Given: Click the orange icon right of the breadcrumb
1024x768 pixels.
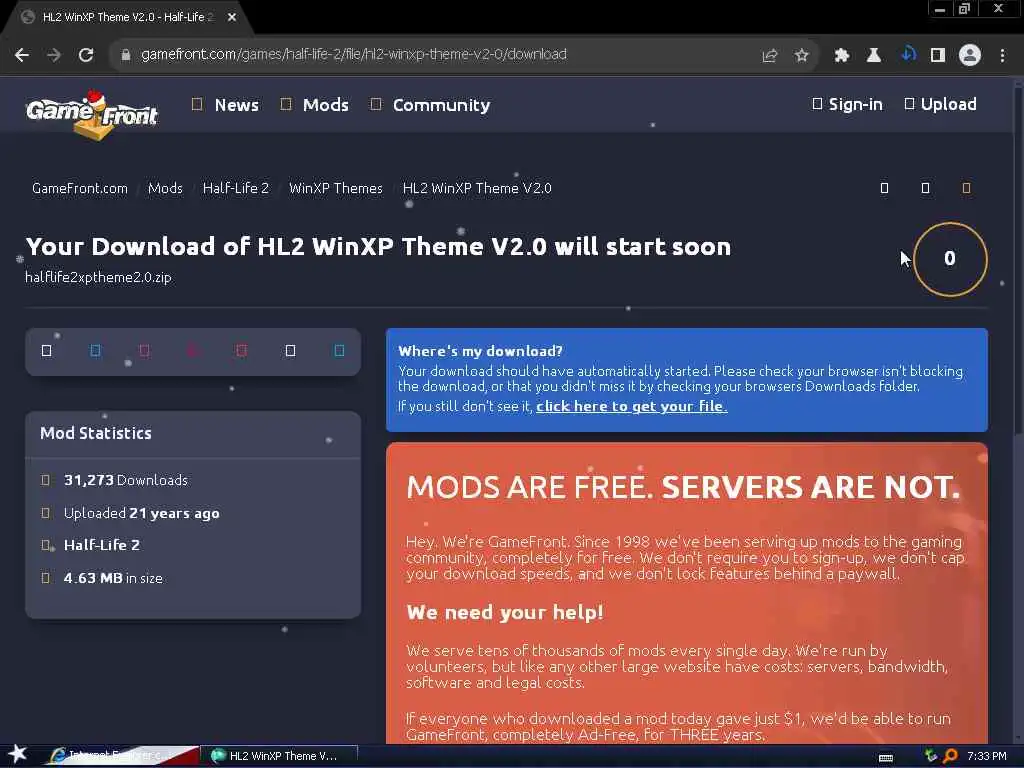Looking at the screenshot, I should [967, 188].
